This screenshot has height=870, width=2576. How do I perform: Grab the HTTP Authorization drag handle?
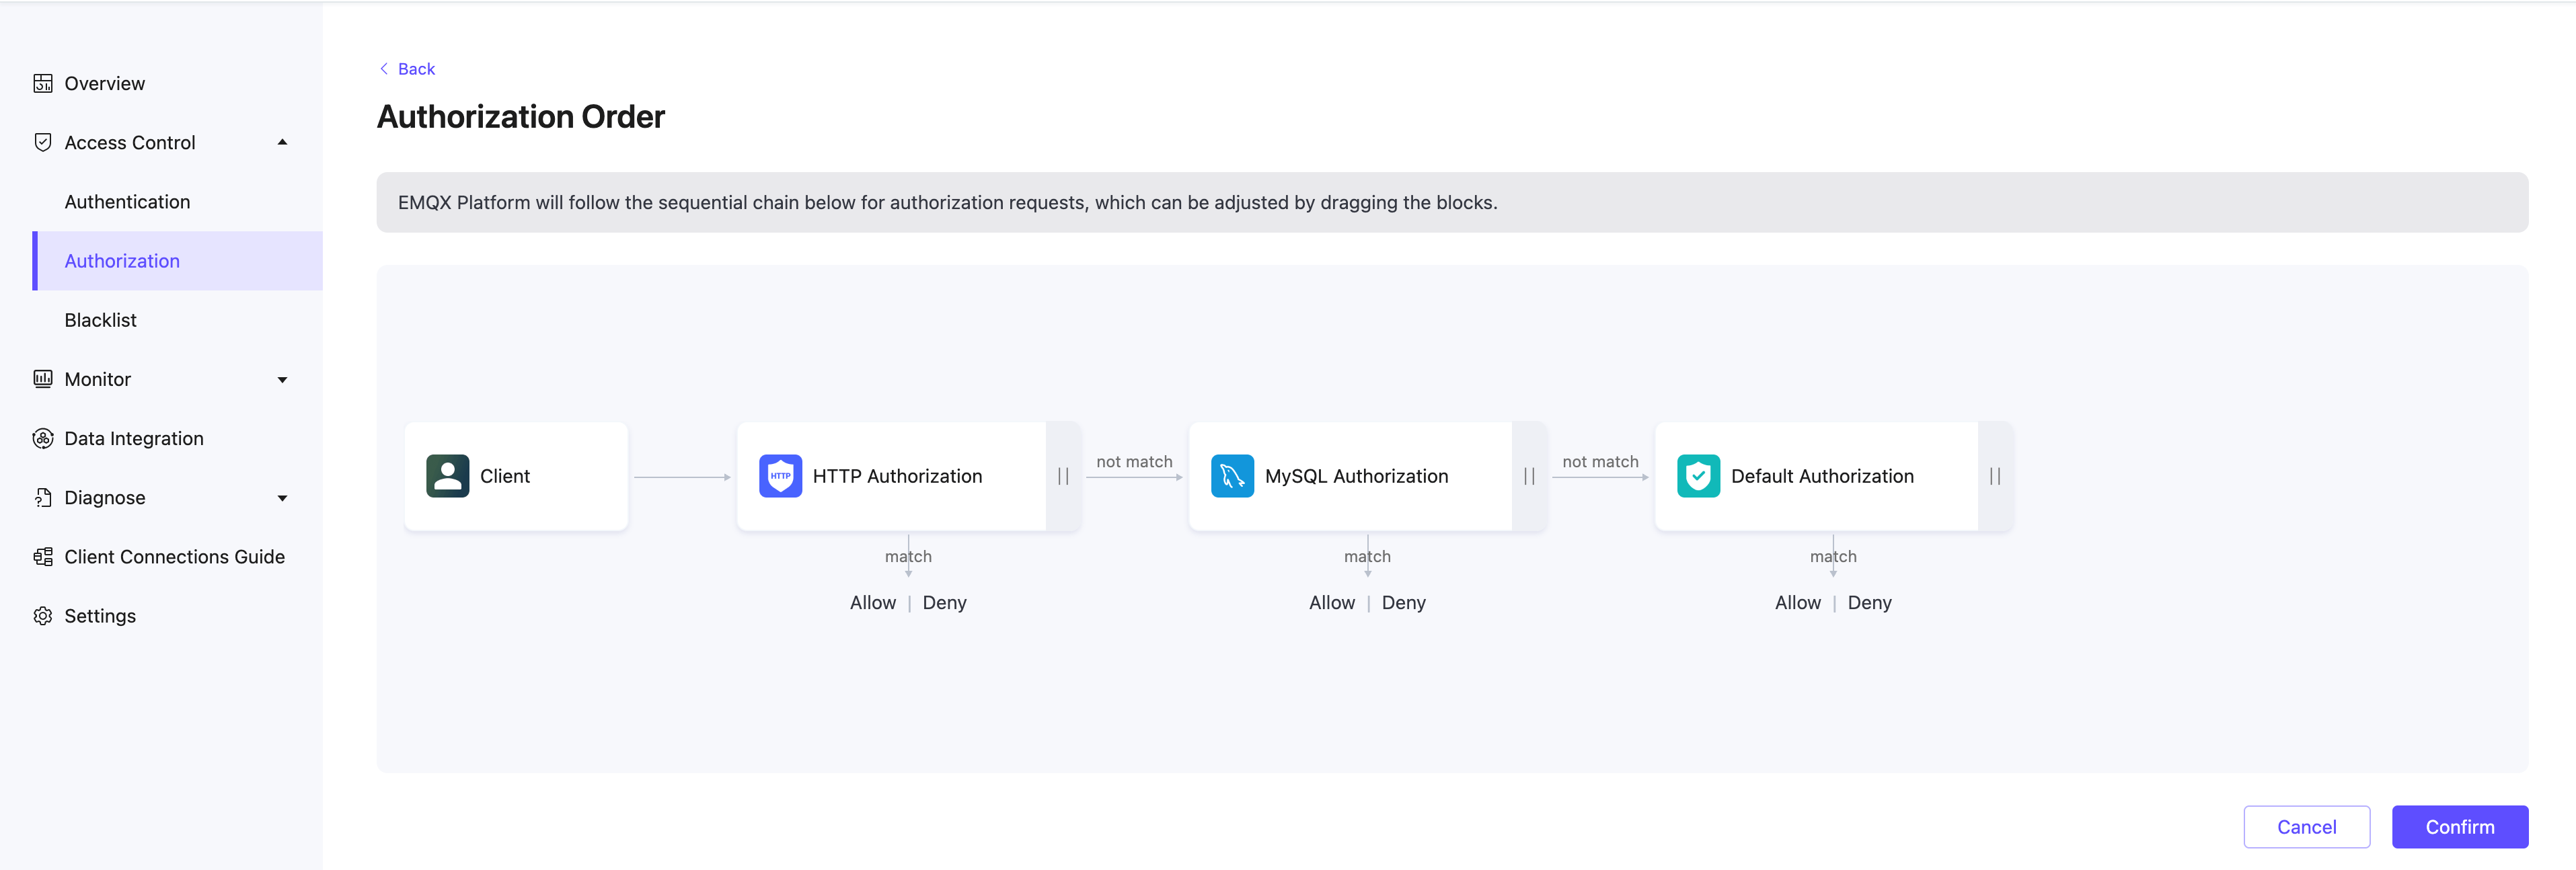(1063, 476)
